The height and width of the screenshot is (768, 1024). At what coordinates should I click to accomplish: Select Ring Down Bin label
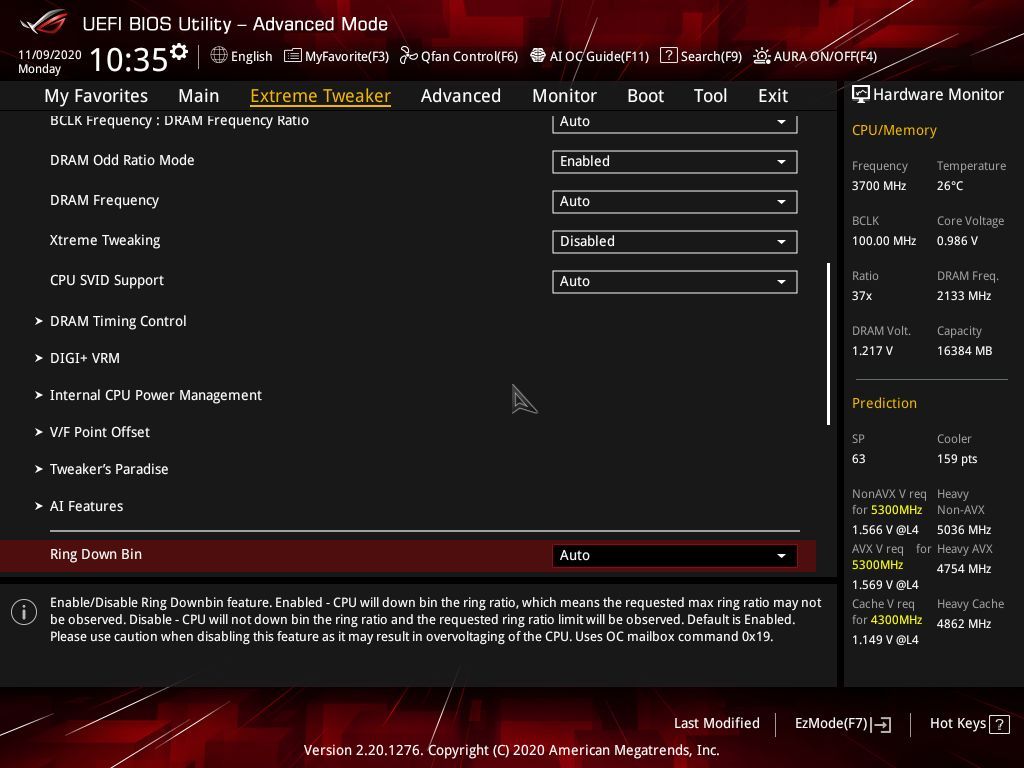pyautogui.click(x=96, y=554)
